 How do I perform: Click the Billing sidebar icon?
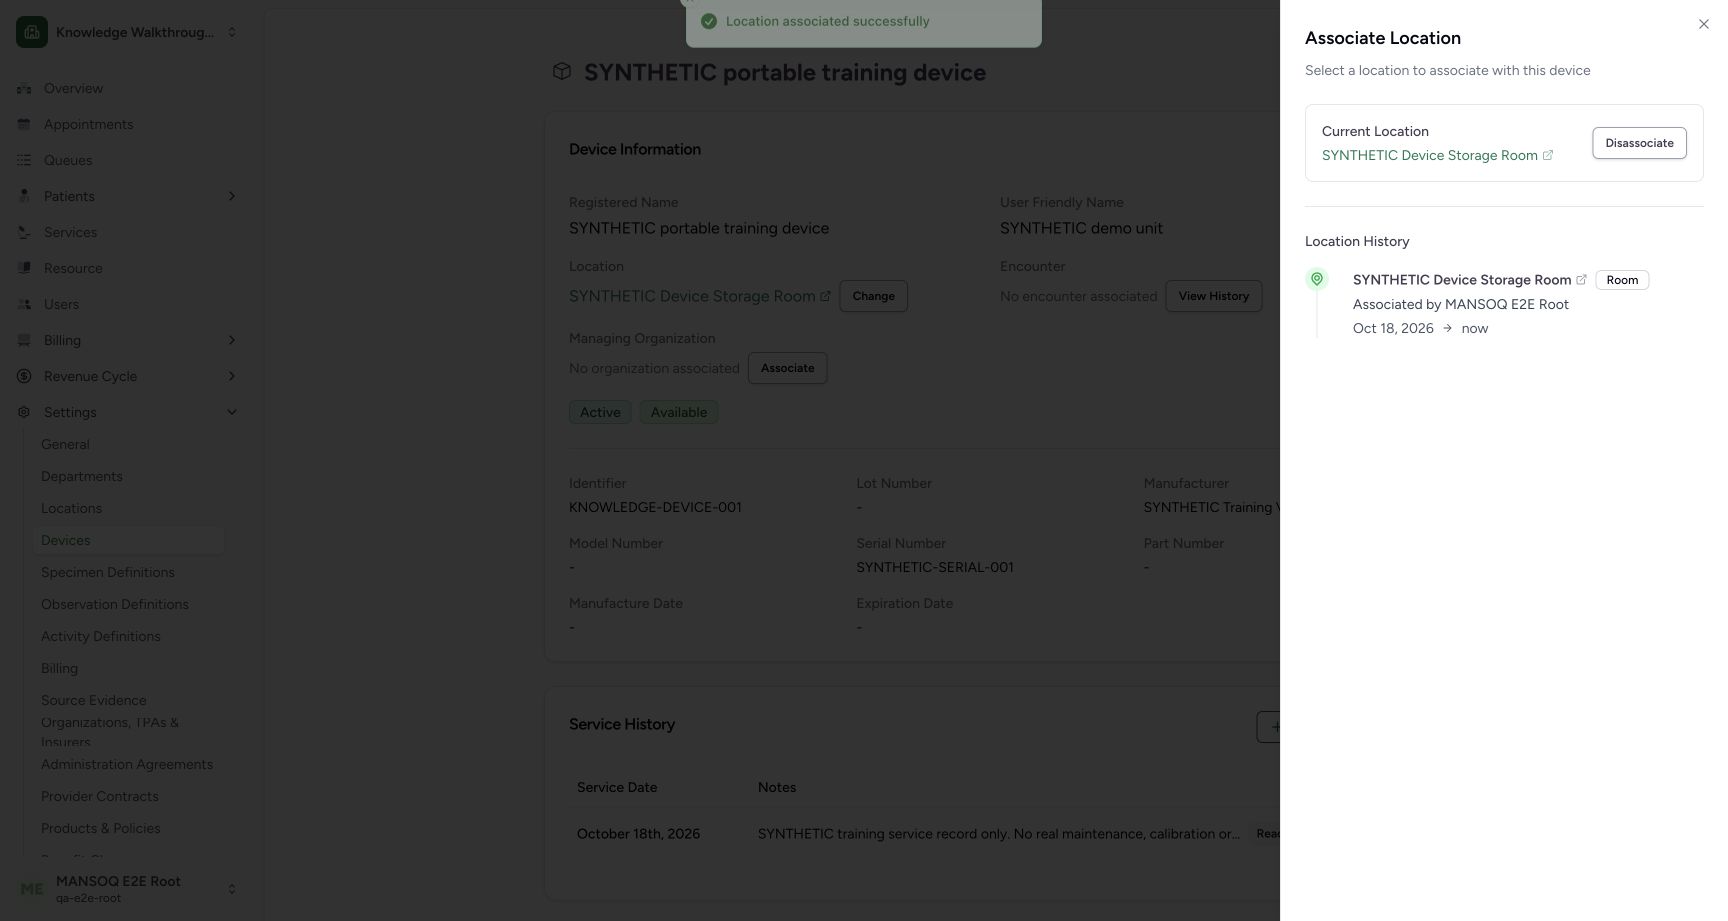pyautogui.click(x=24, y=340)
